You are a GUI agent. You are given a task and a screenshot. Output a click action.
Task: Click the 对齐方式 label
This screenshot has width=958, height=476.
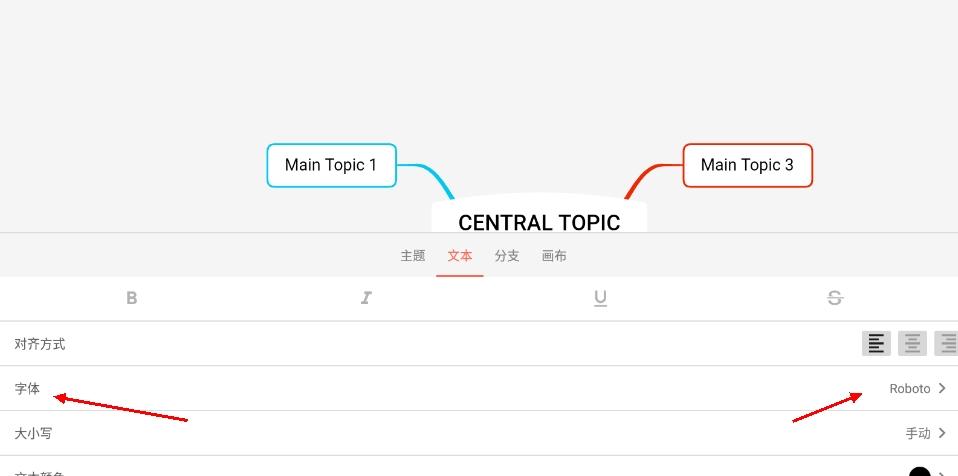coord(40,344)
